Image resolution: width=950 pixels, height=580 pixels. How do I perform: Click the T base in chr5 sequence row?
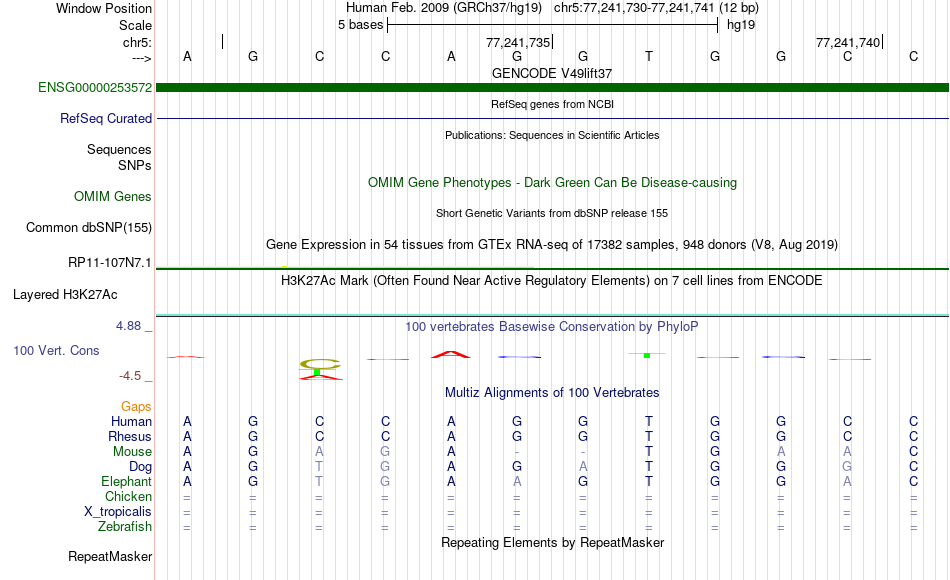(648, 56)
